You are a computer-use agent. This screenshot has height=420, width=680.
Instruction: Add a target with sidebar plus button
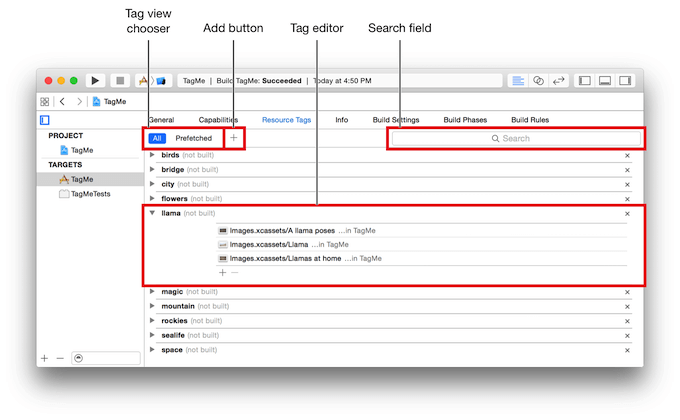pos(44,358)
